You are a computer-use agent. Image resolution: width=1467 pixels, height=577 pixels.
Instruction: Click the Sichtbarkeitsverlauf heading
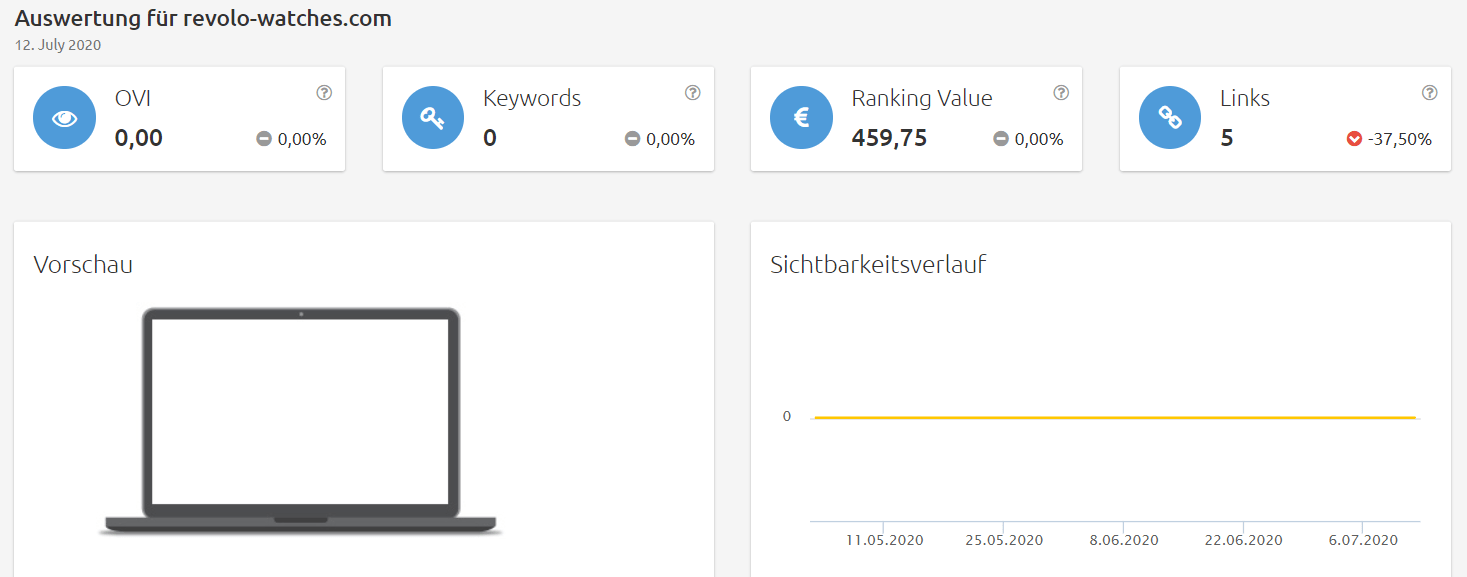tap(878, 265)
